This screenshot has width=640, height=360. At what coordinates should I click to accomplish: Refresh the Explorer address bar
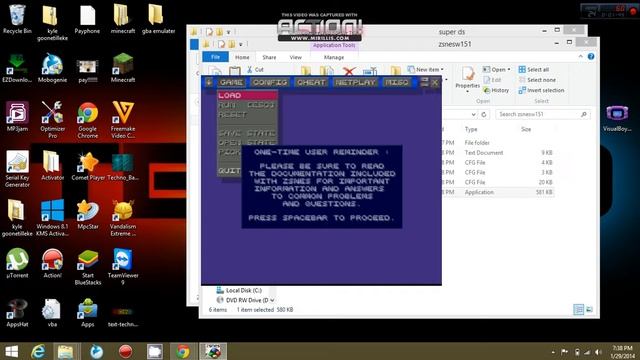484,114
